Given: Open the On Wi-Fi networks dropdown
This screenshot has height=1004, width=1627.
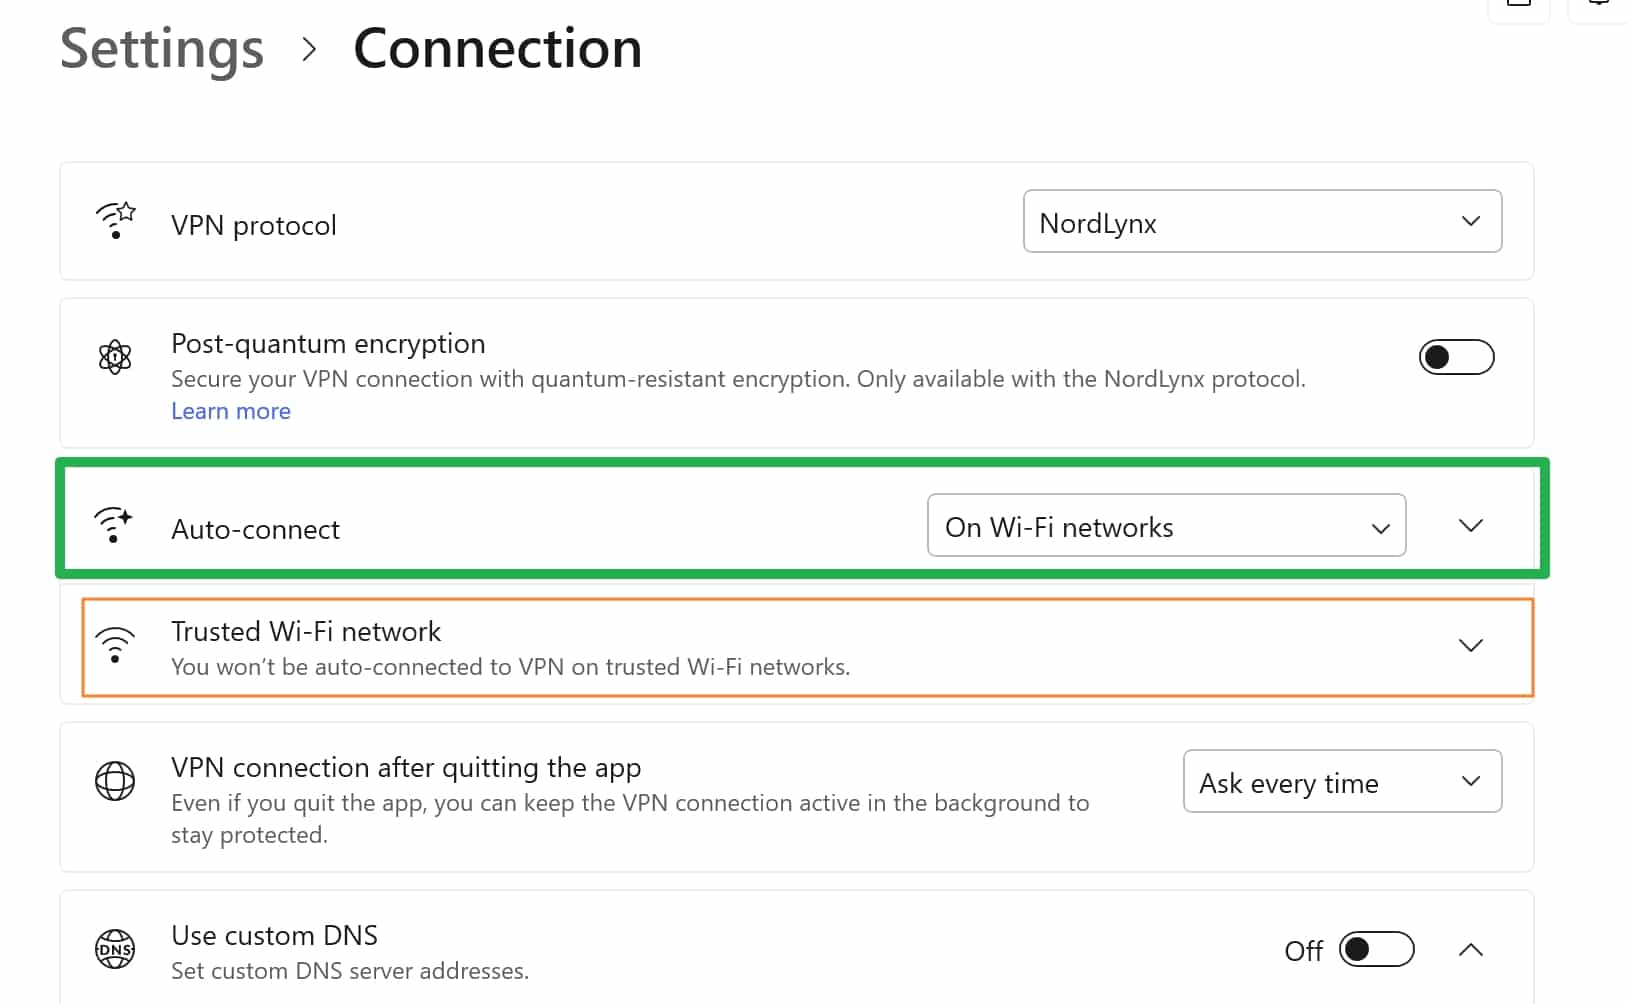Looking at the screenshot, I should (x=1166, y=525).
